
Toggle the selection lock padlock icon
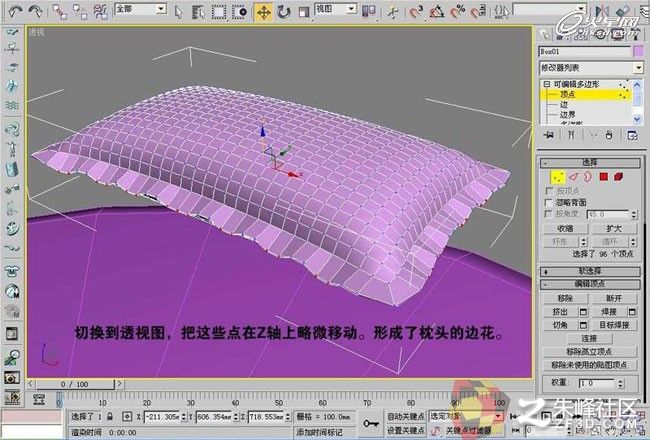[110, 416]
